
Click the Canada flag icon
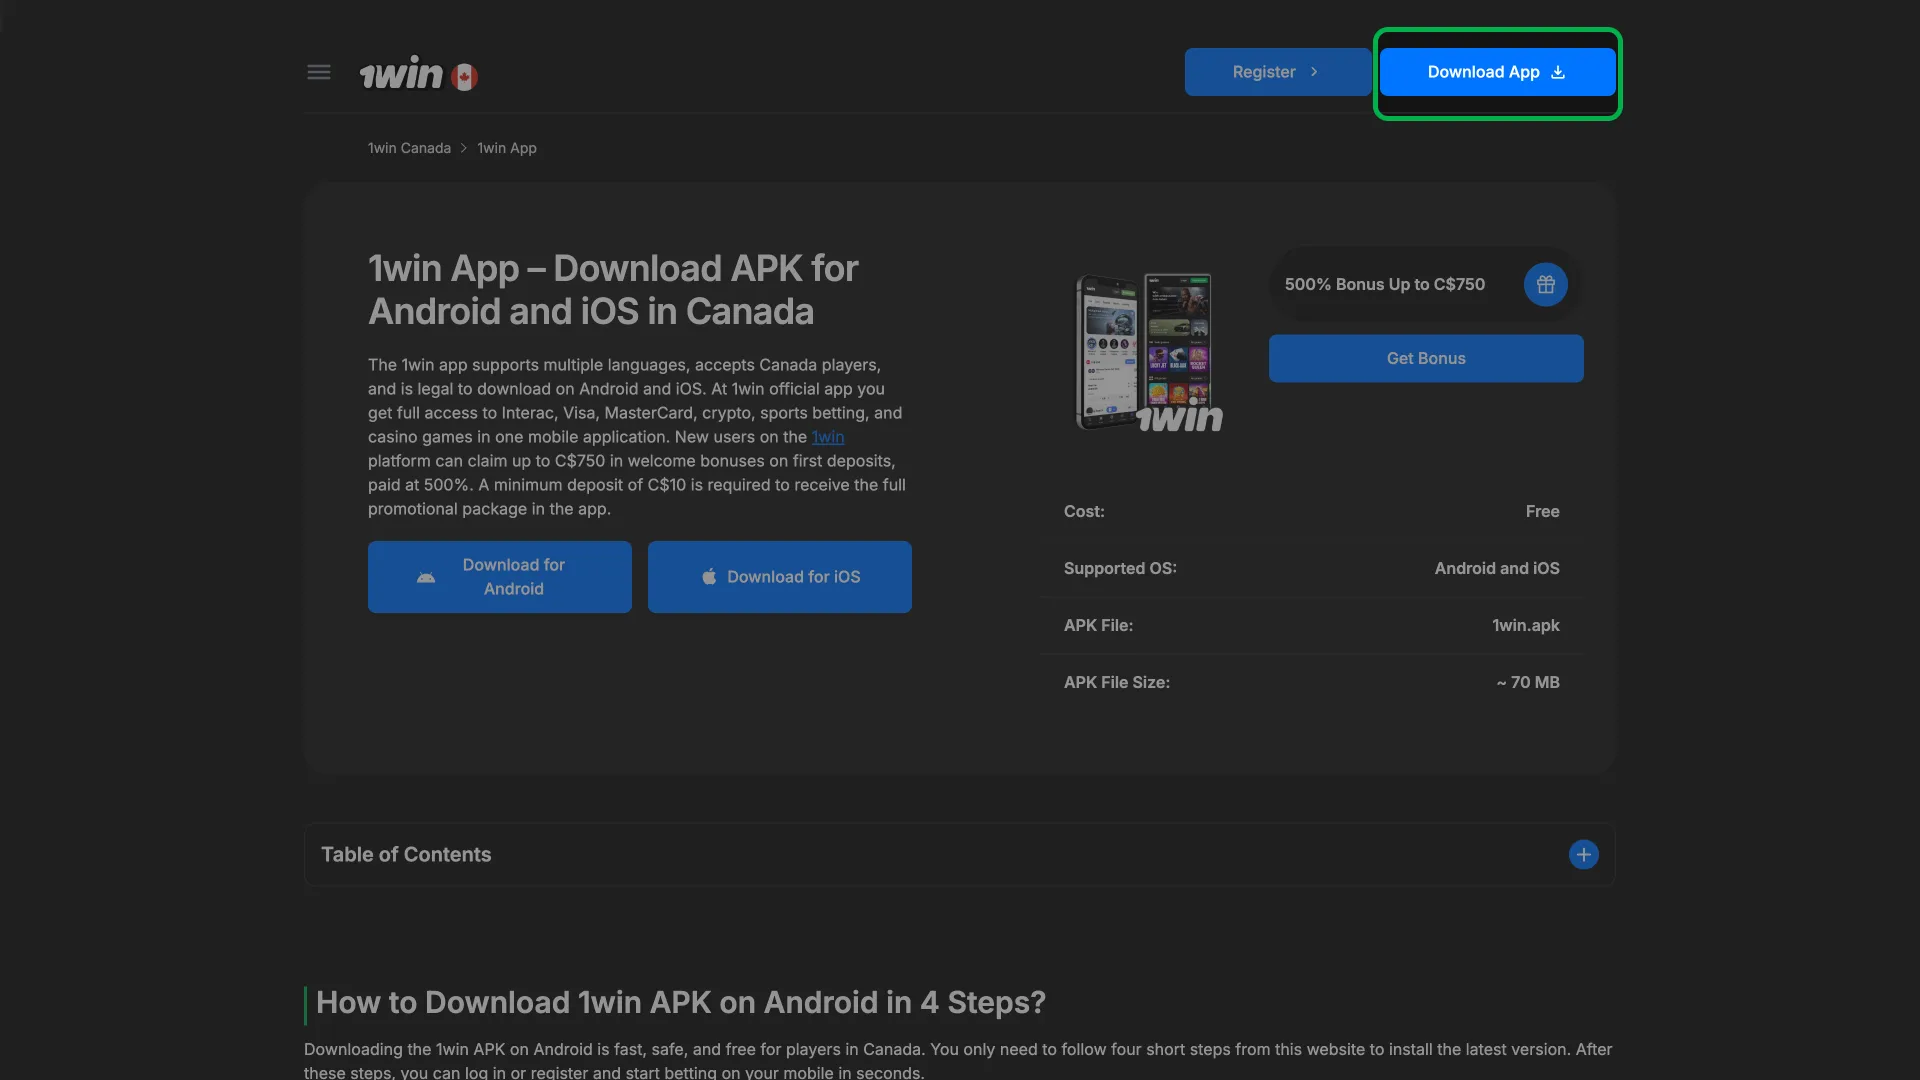point(464,77)
